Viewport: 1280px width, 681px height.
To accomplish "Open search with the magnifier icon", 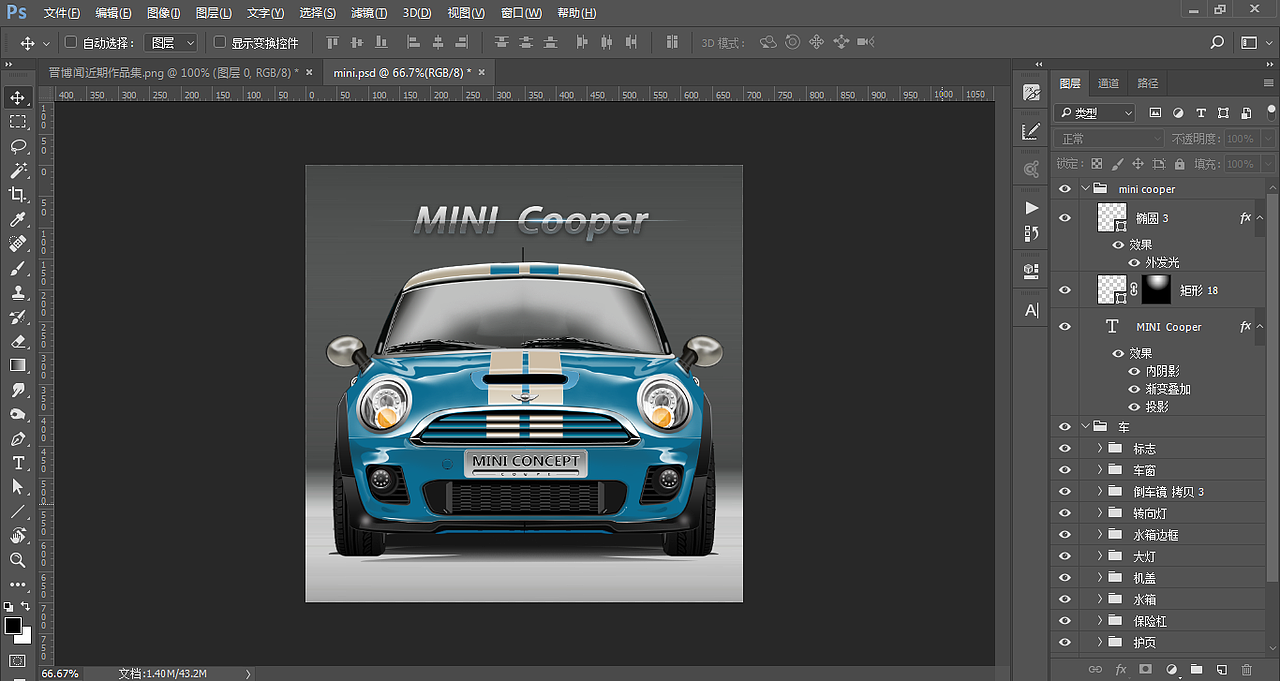I will pos(1217,43).
